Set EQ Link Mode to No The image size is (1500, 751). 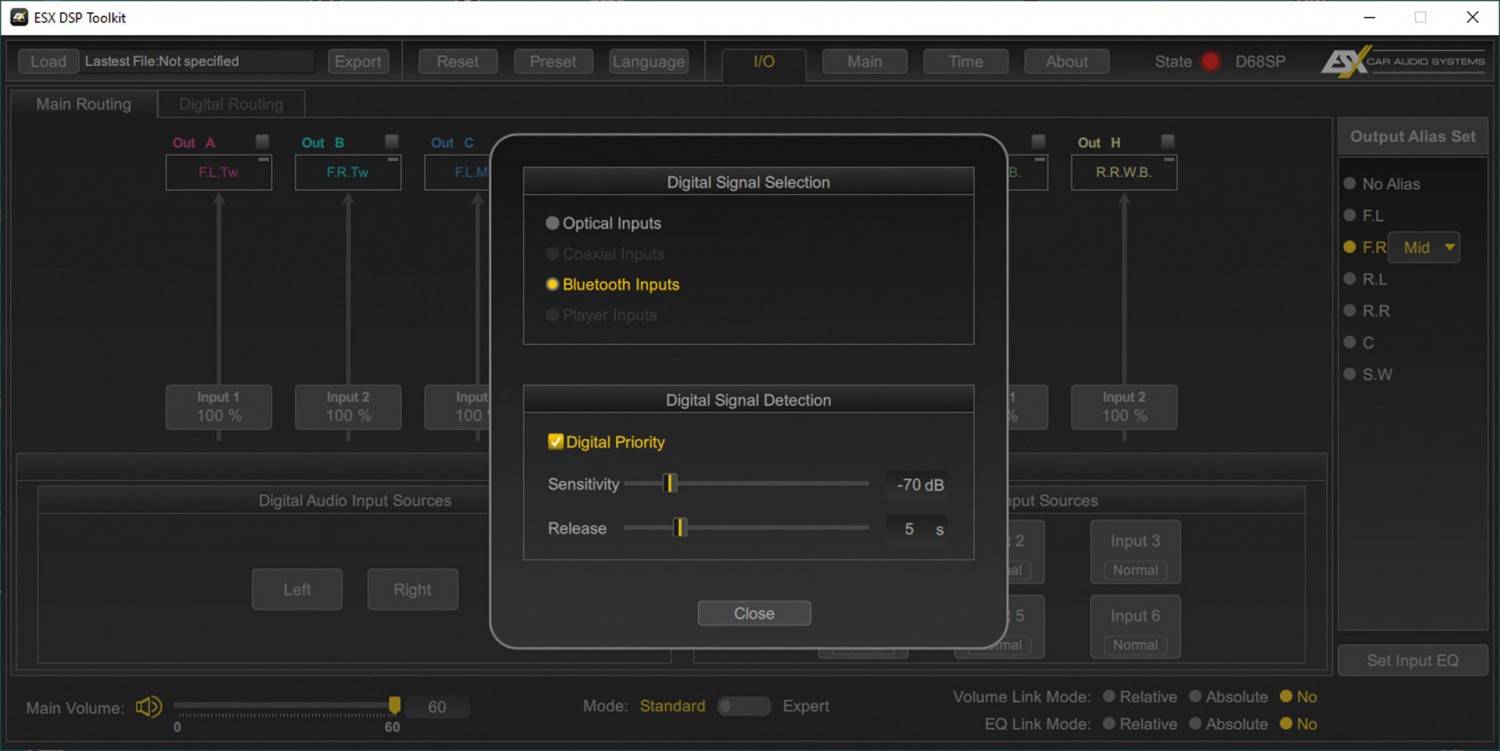point(1298,724)
